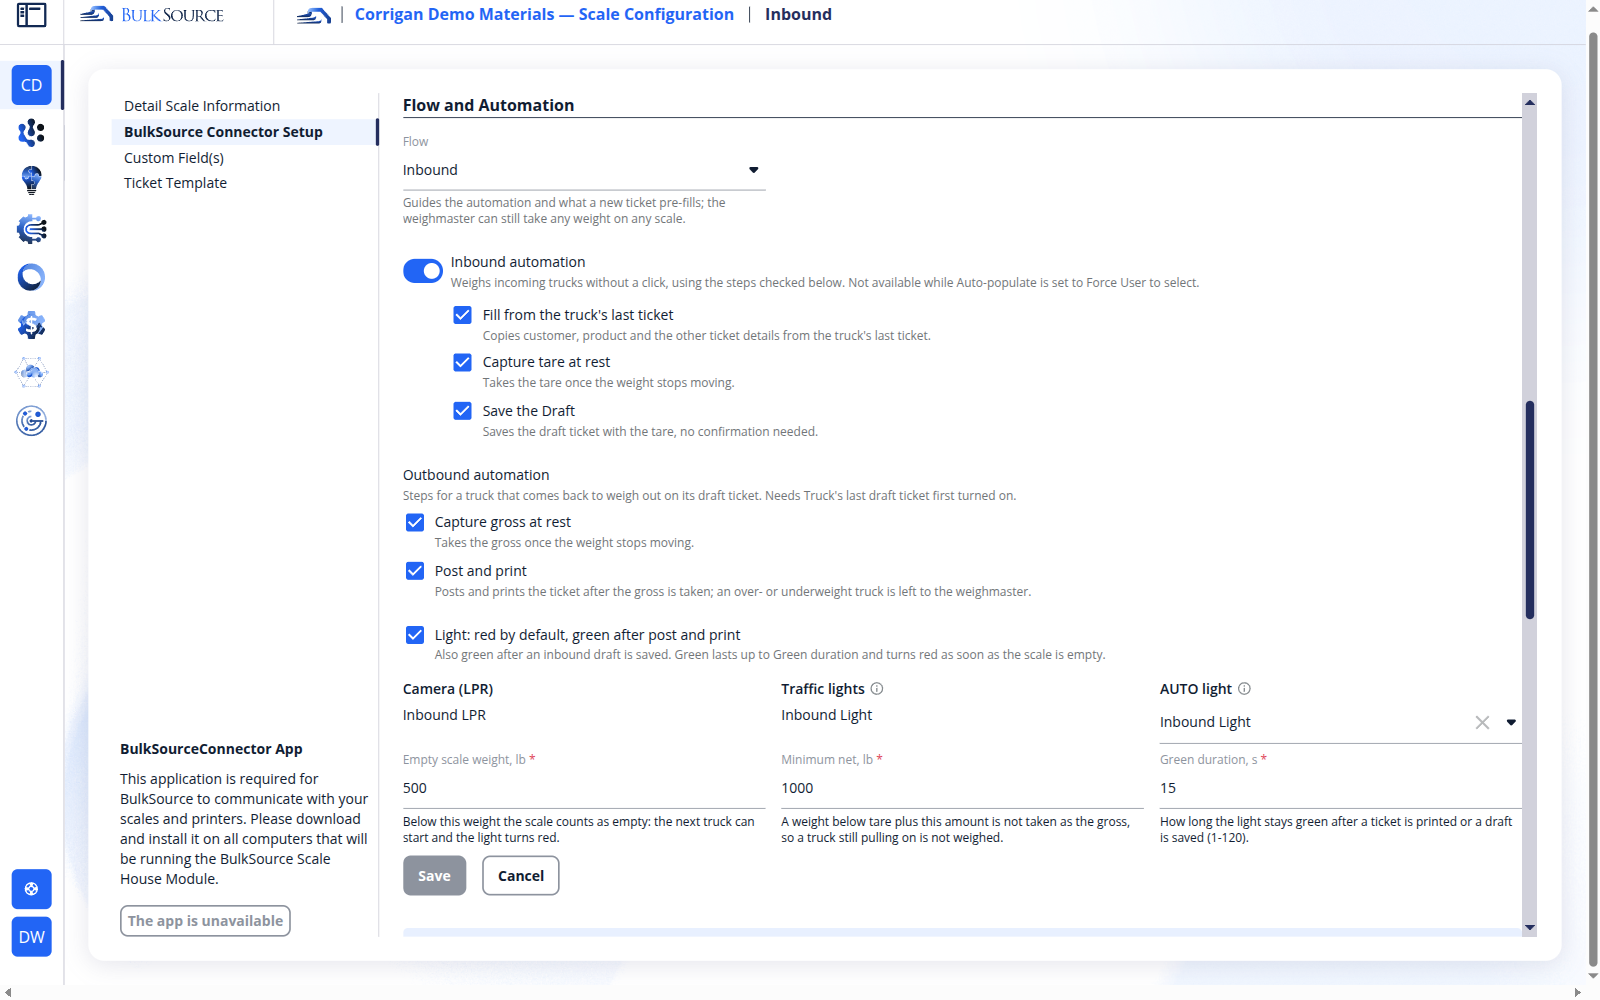The image size is (1600, 1000).
Task: Click the form panel scroll up arrow
Action: click(x=1530, y=102)
